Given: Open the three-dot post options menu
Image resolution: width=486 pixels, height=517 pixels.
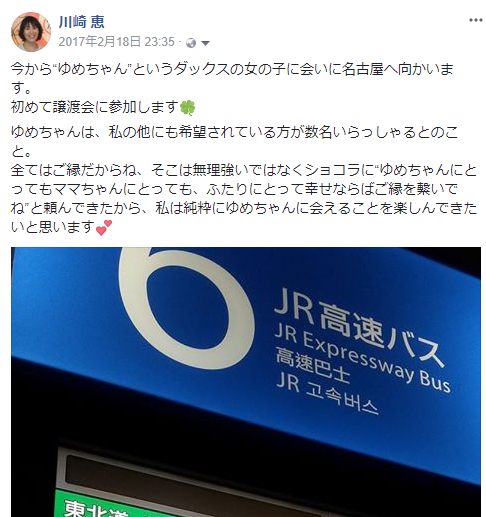Looking at the screenshot, I should tap(475, 20).
